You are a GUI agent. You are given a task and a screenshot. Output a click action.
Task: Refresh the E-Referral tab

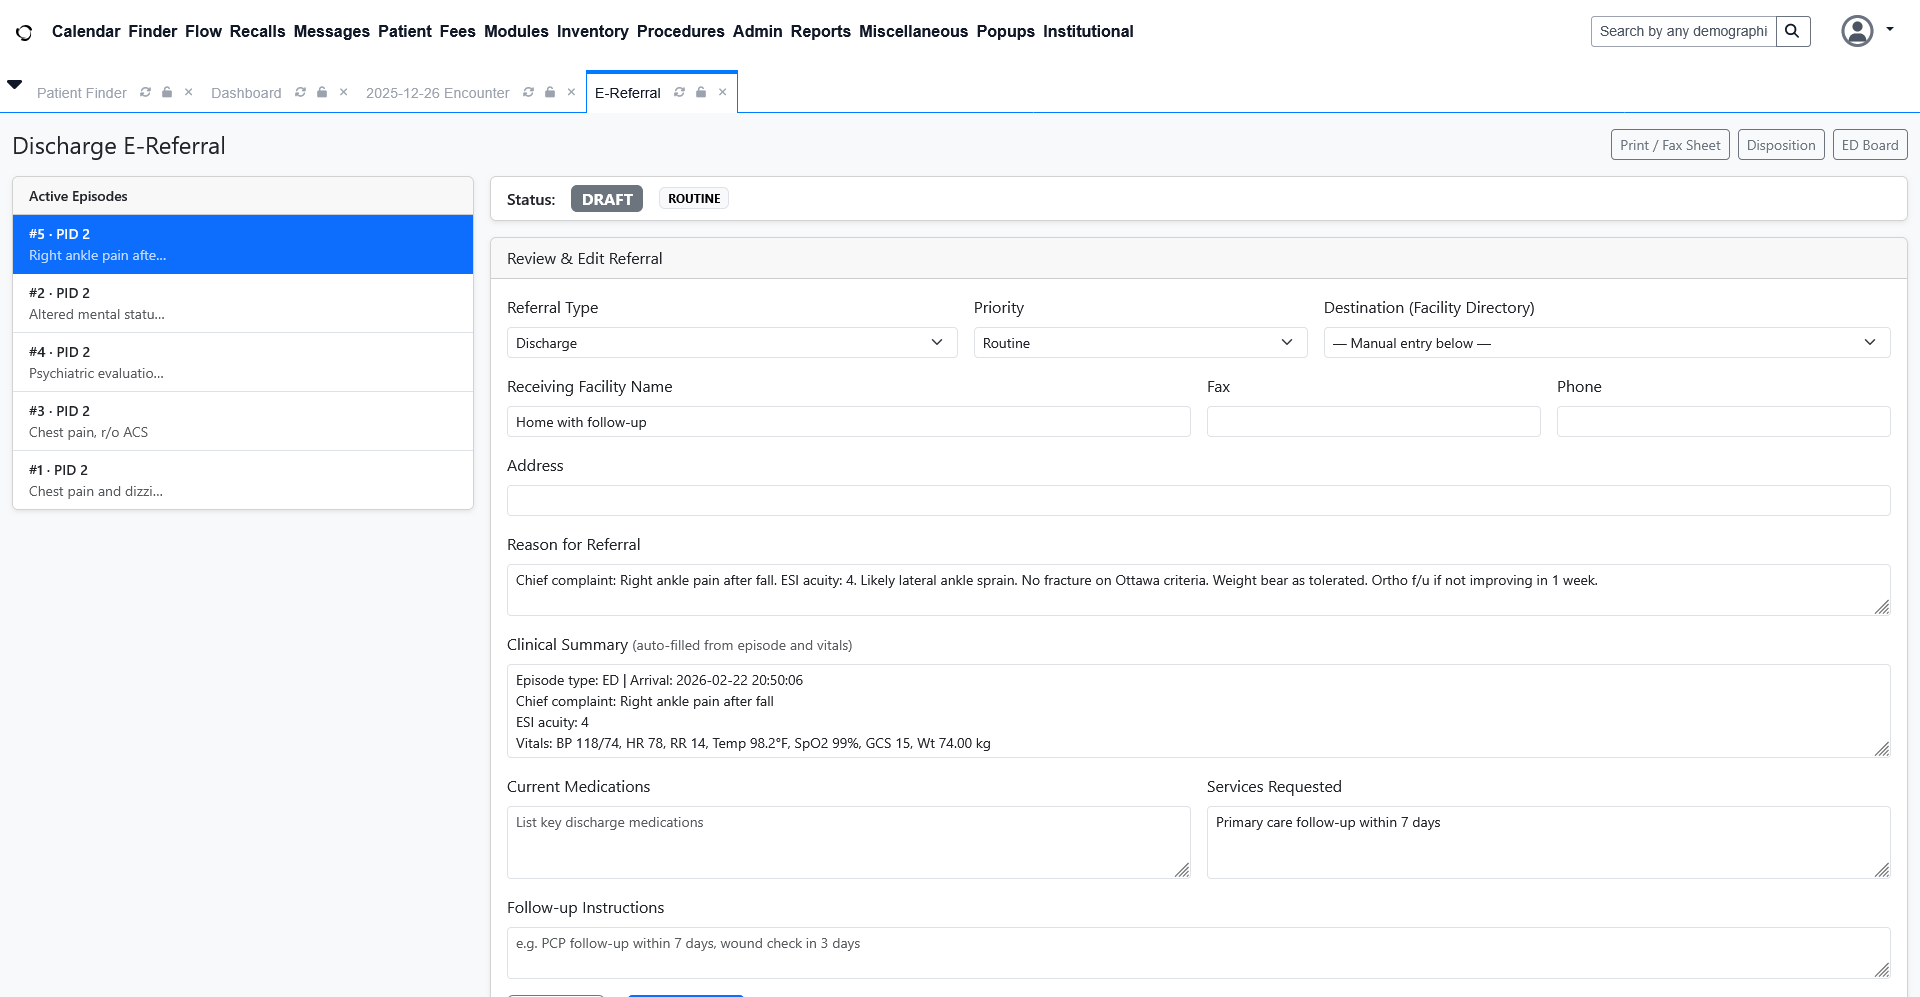click(x=679, y=92)
